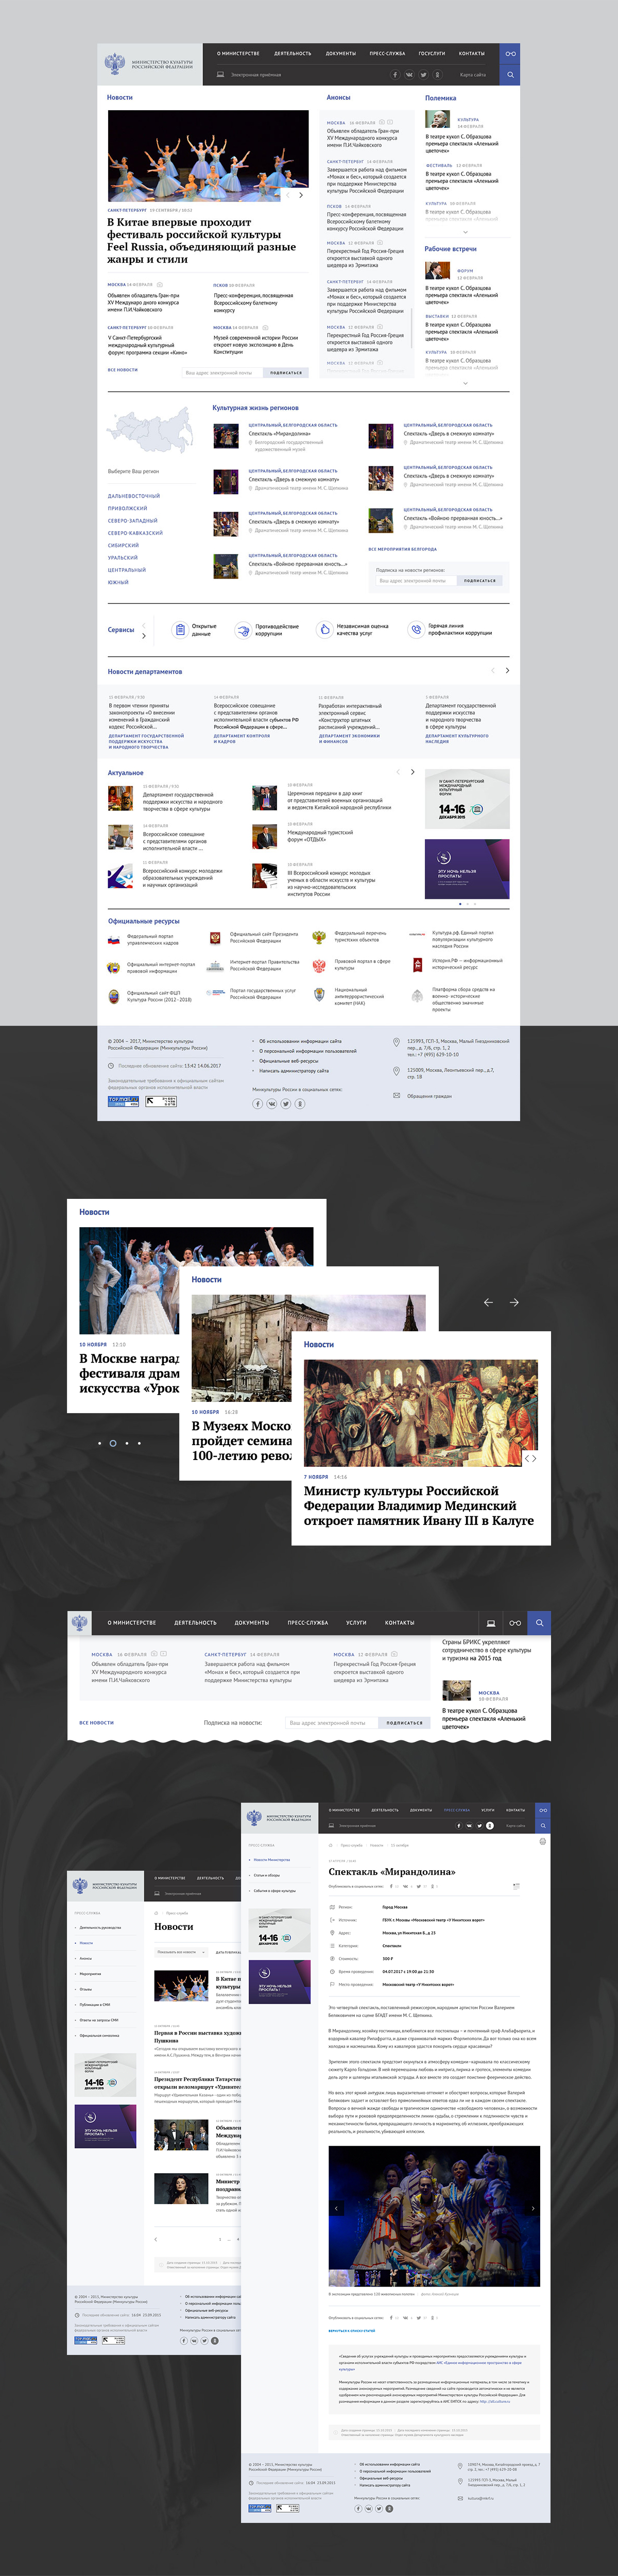Open Карта сайта link in homepage header
The height and width of the screenshot is (2576, 618).
click(x=473, y=75)
